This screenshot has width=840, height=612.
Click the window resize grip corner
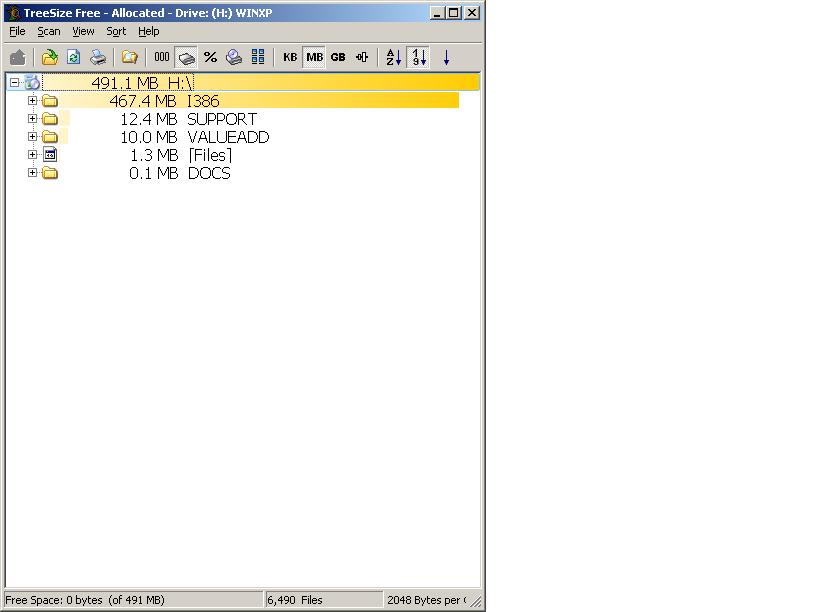[476, 602]
